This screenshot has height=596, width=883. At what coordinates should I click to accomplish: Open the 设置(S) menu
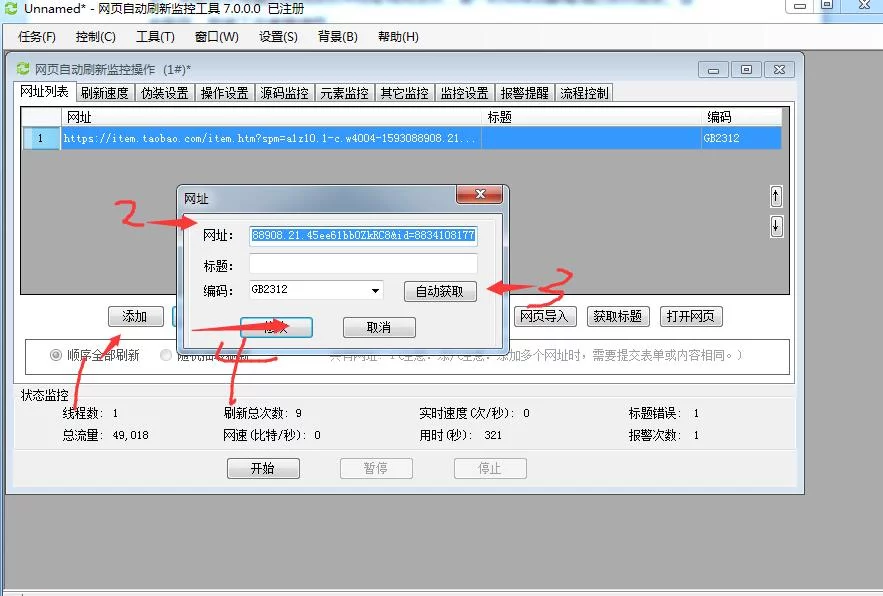click(x=278, y=37)
